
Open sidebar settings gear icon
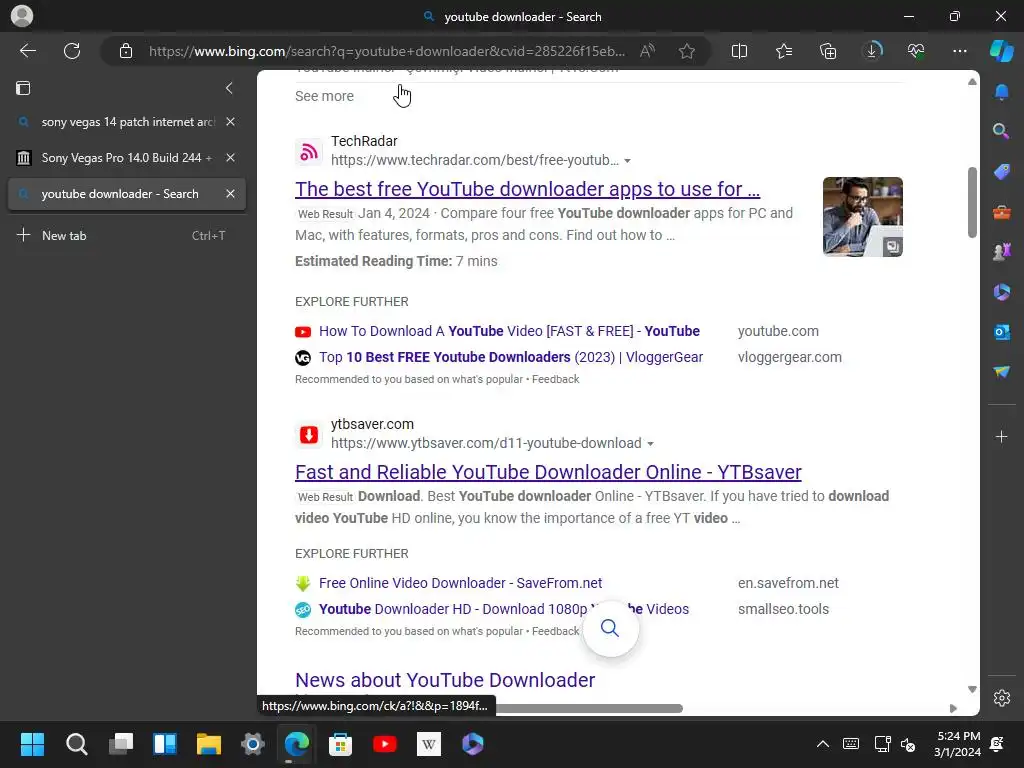(1002, 698)
